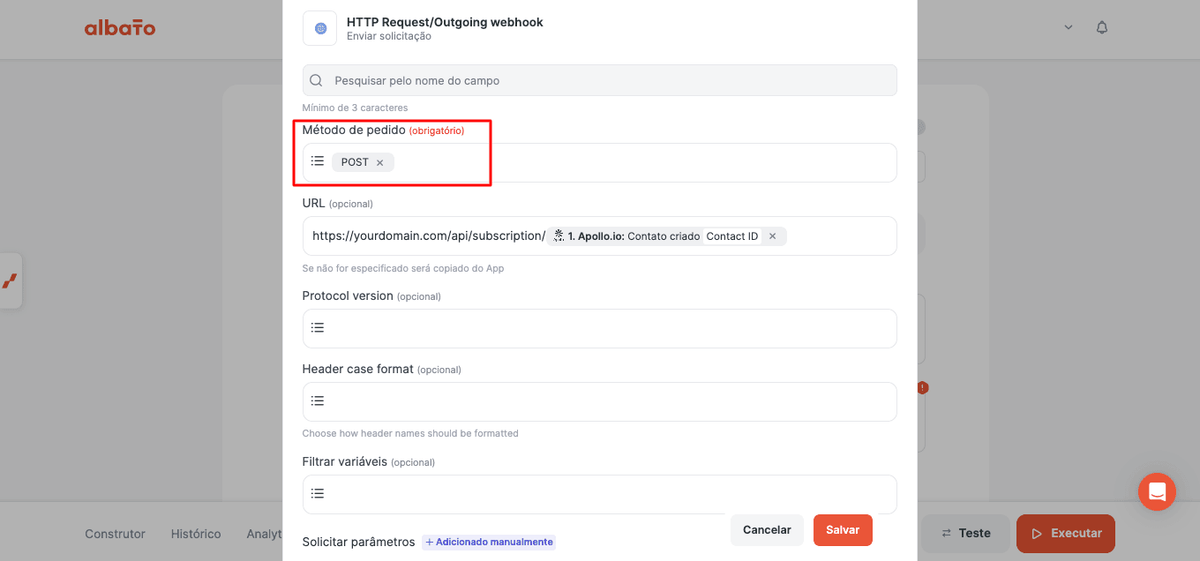Open the Header case format dropdown
Image resolution: width=1200 pixels, height=561 pixels.
coord(599,401)
